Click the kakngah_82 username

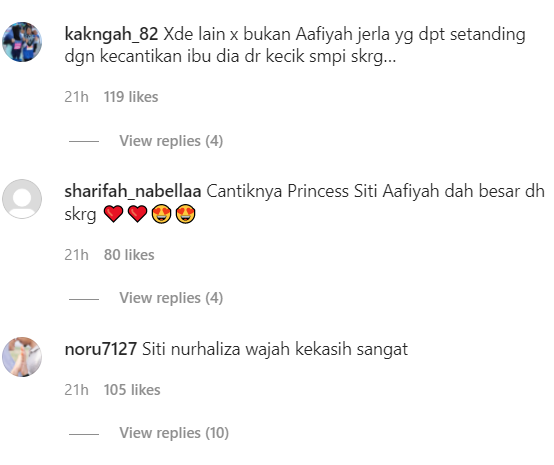(111, 34)
